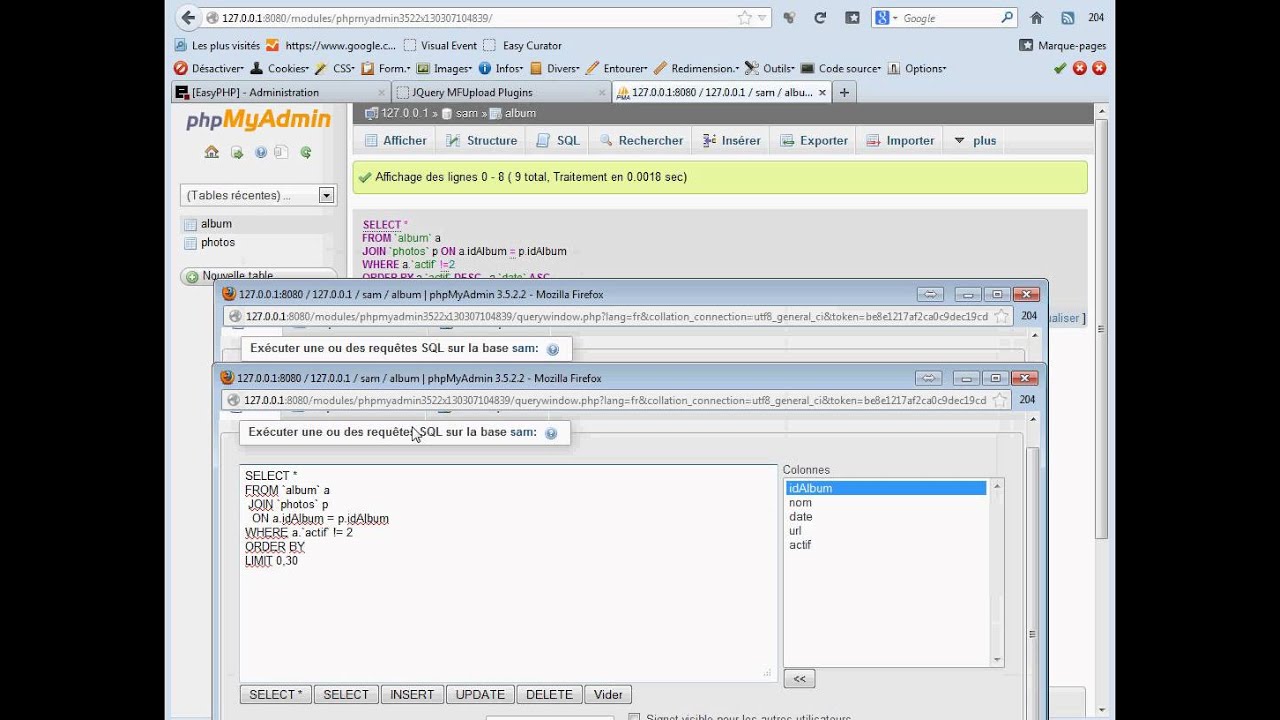1280x720 pixels.
Task: Open the Cookies developer toolbar dropdown
Action: (279, 68)
